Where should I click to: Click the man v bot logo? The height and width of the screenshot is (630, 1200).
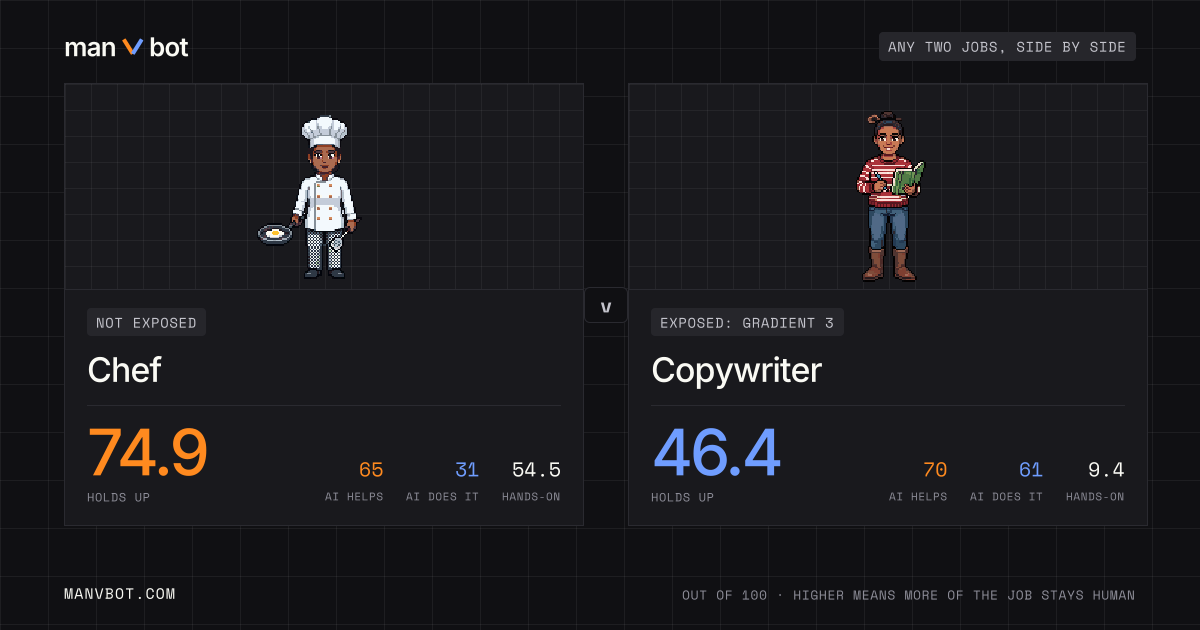click(x=126, y=47)
